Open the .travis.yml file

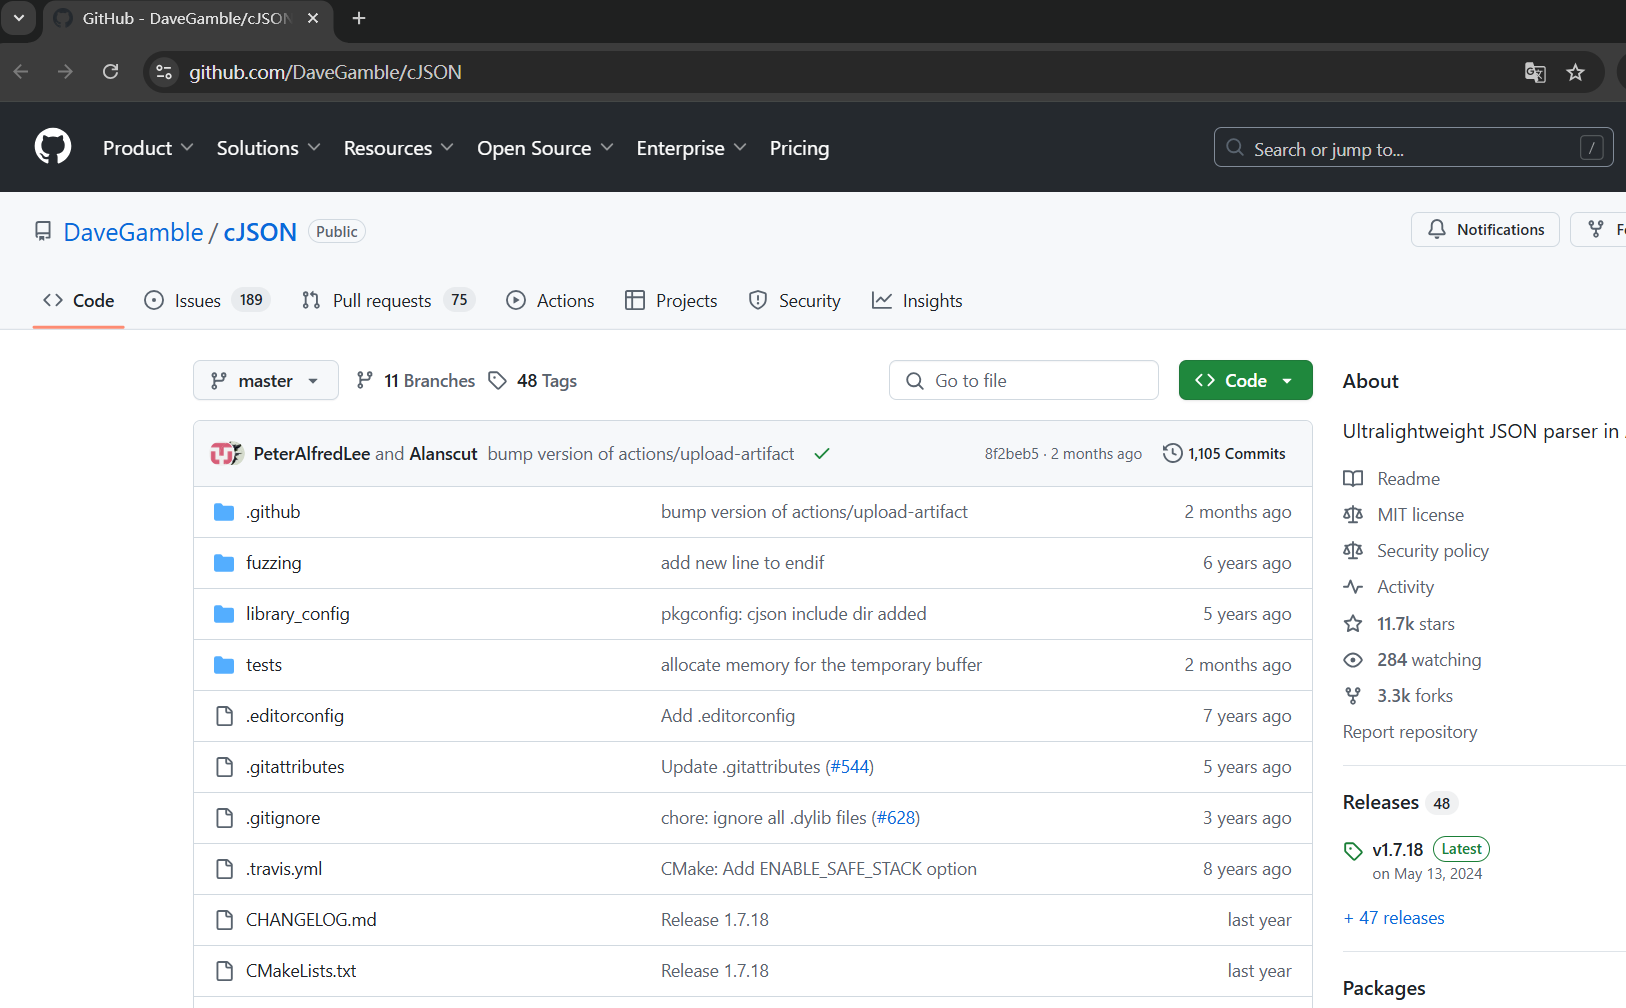click(284, 869)
